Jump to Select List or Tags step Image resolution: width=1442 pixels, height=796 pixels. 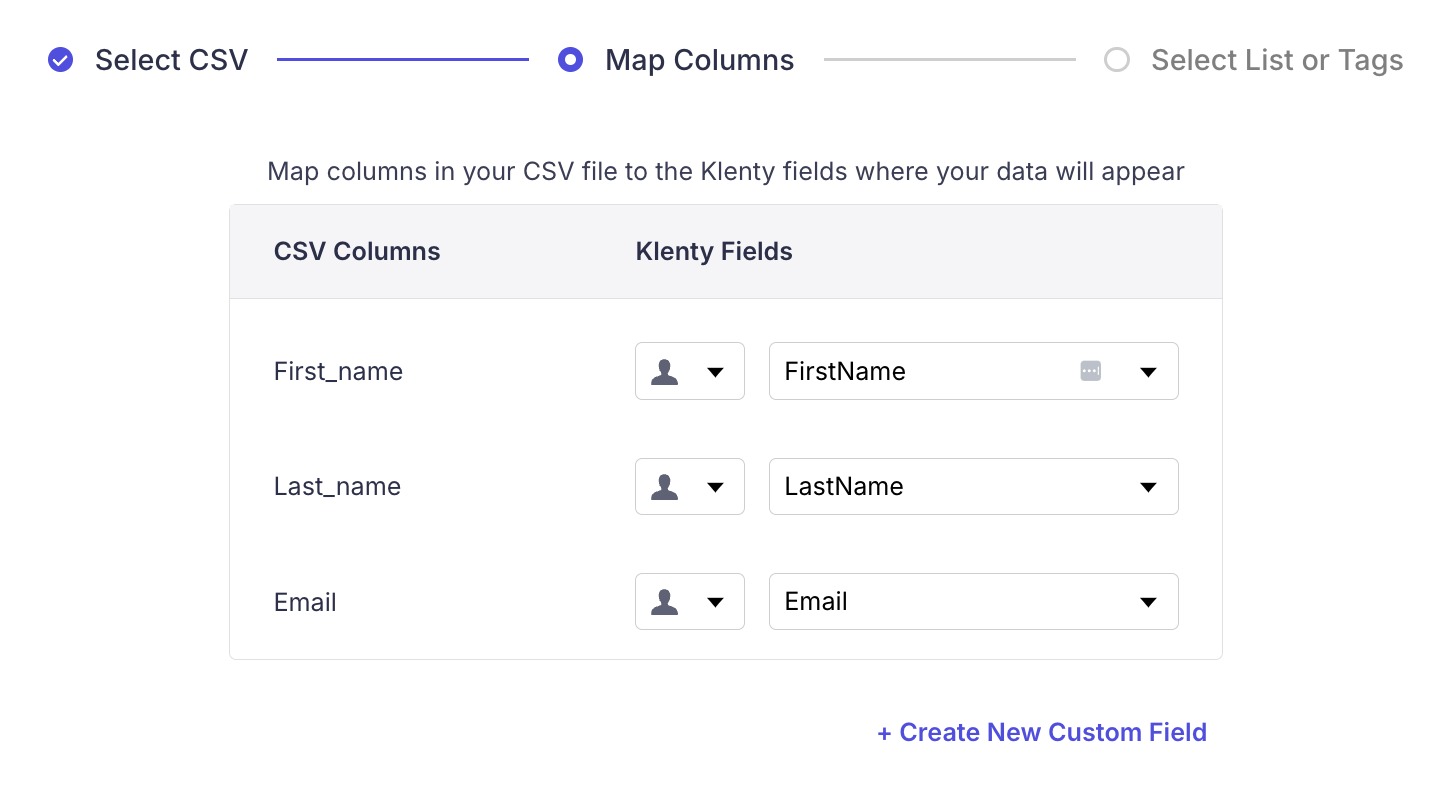click(x=1276, y=60)
